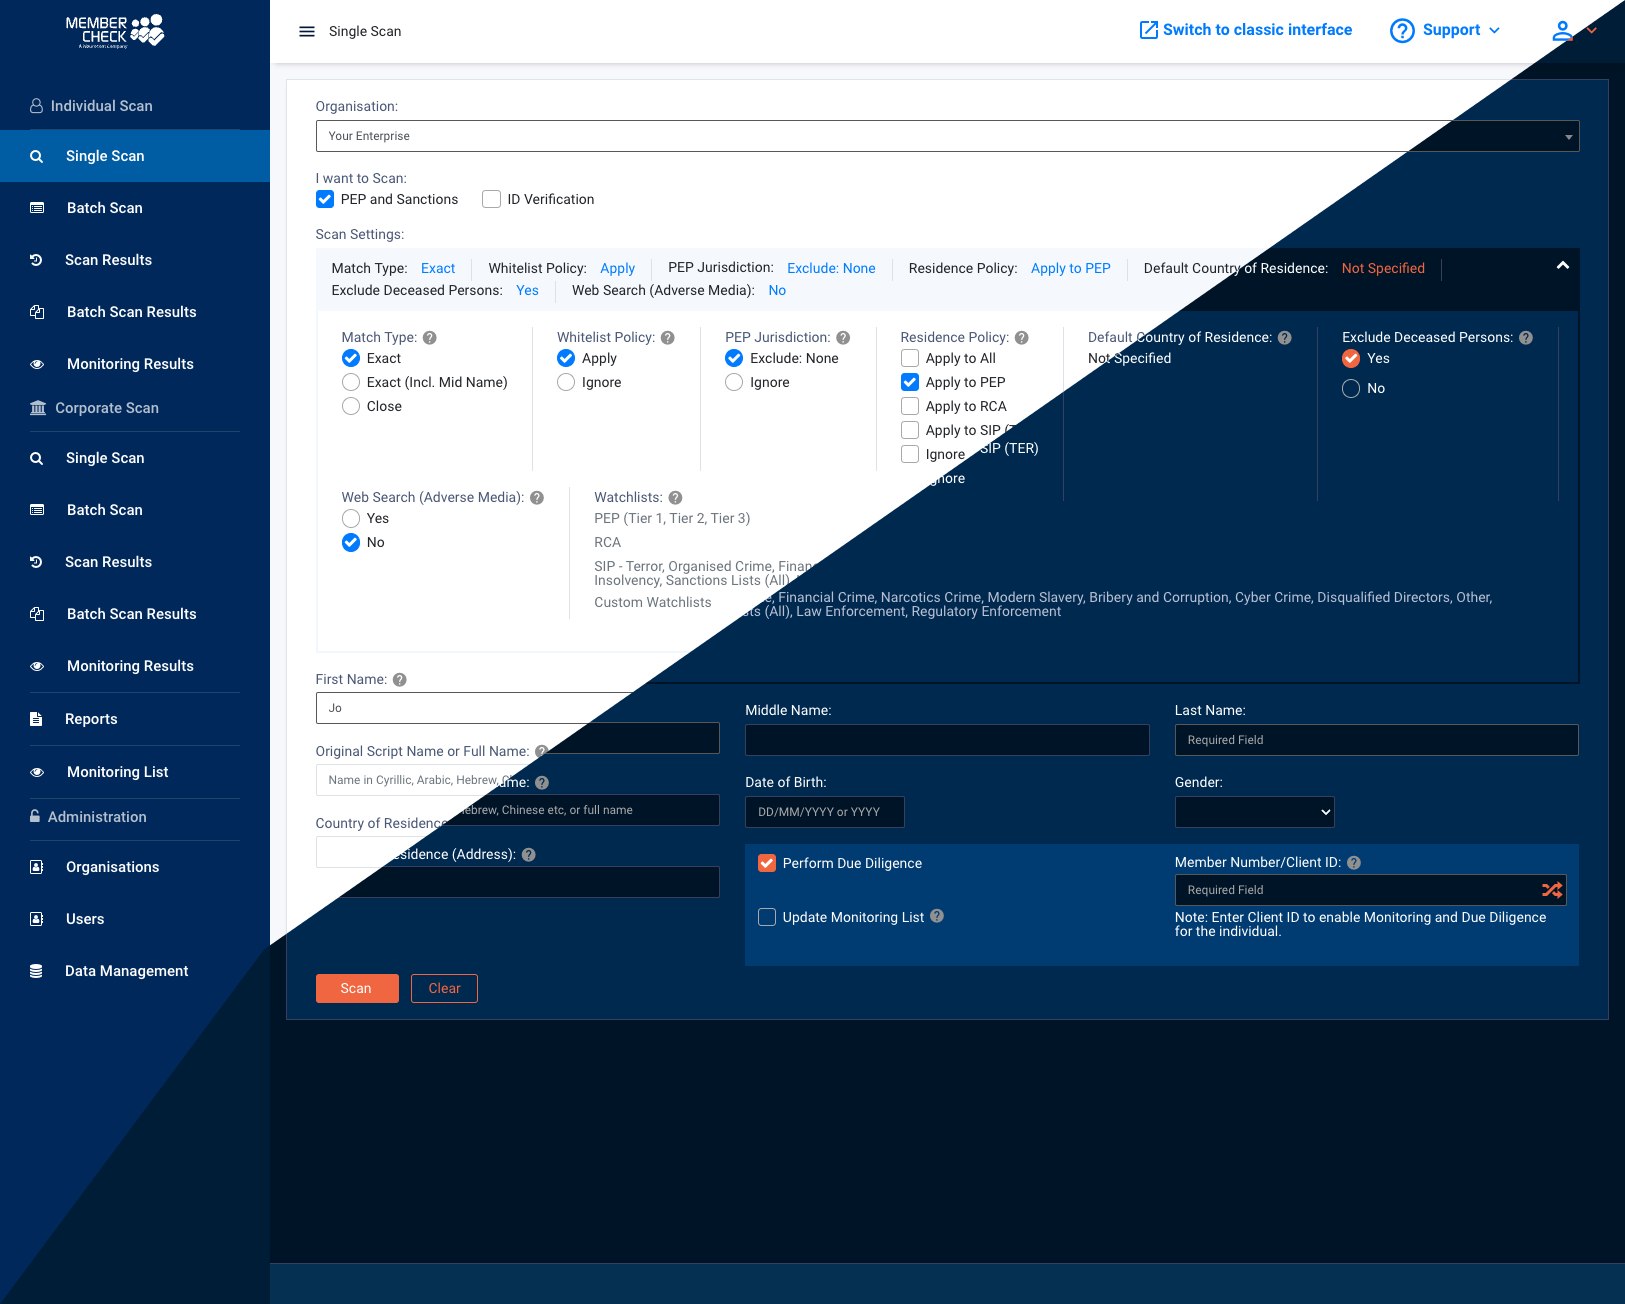The height and width of the screenshot is (1304, 1625).
Task: Open the Gender dropdown
Action: pos(1255,812)
